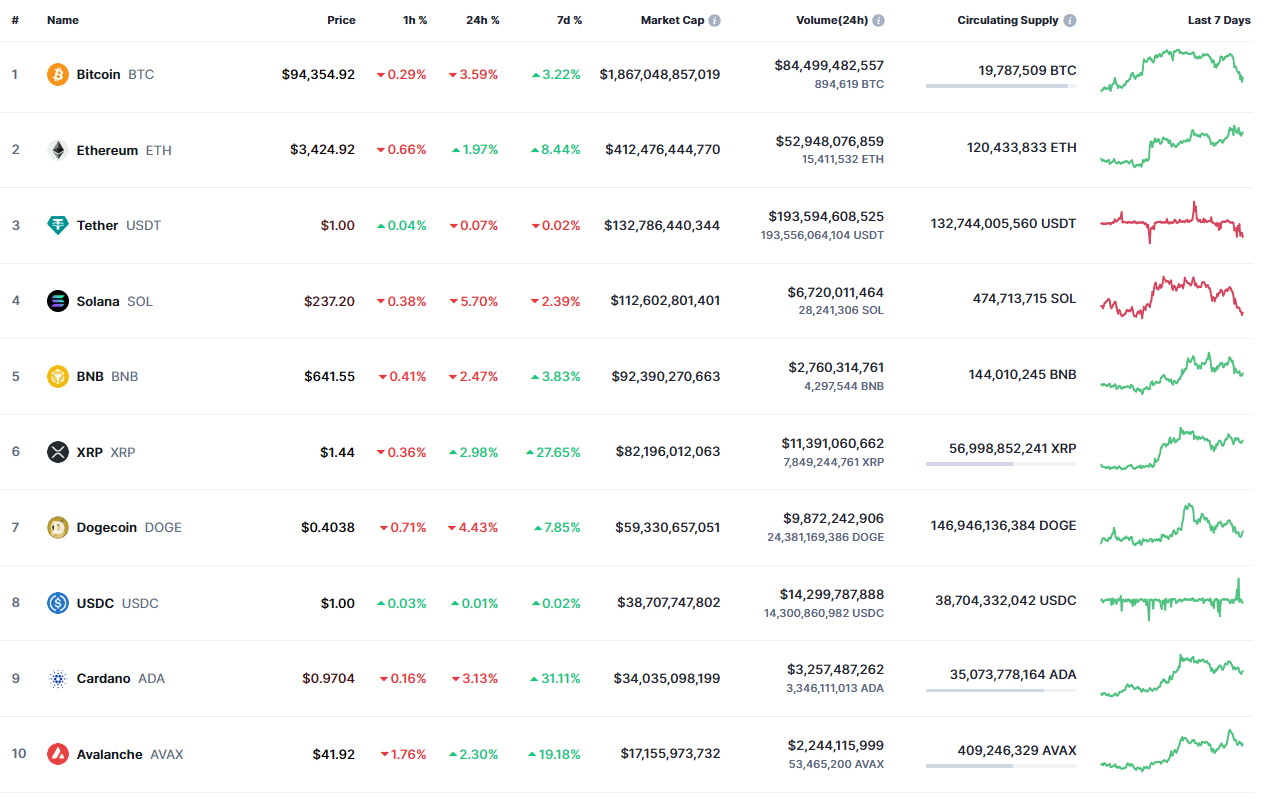Click Tether's volume $193,594,608,525

pos(826,216)
